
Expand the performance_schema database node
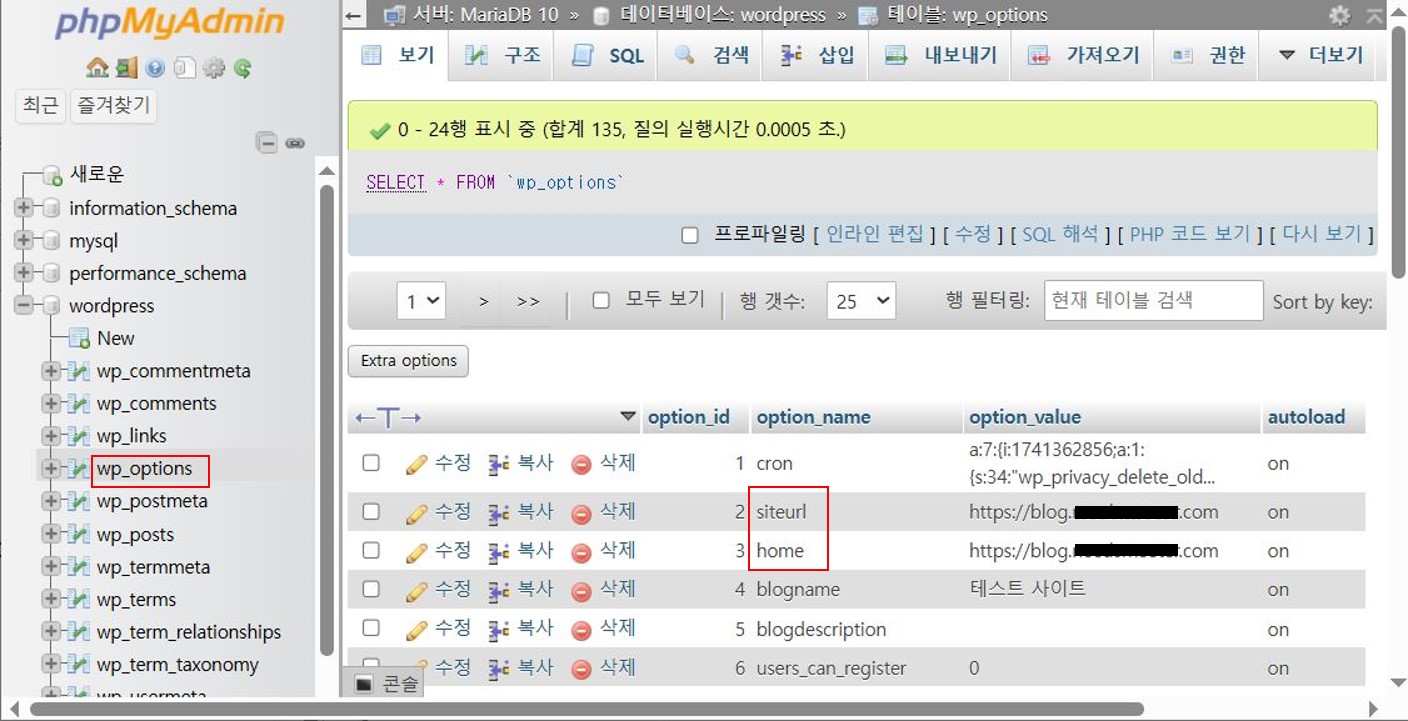pyautogui.click(x=23, y=273)
